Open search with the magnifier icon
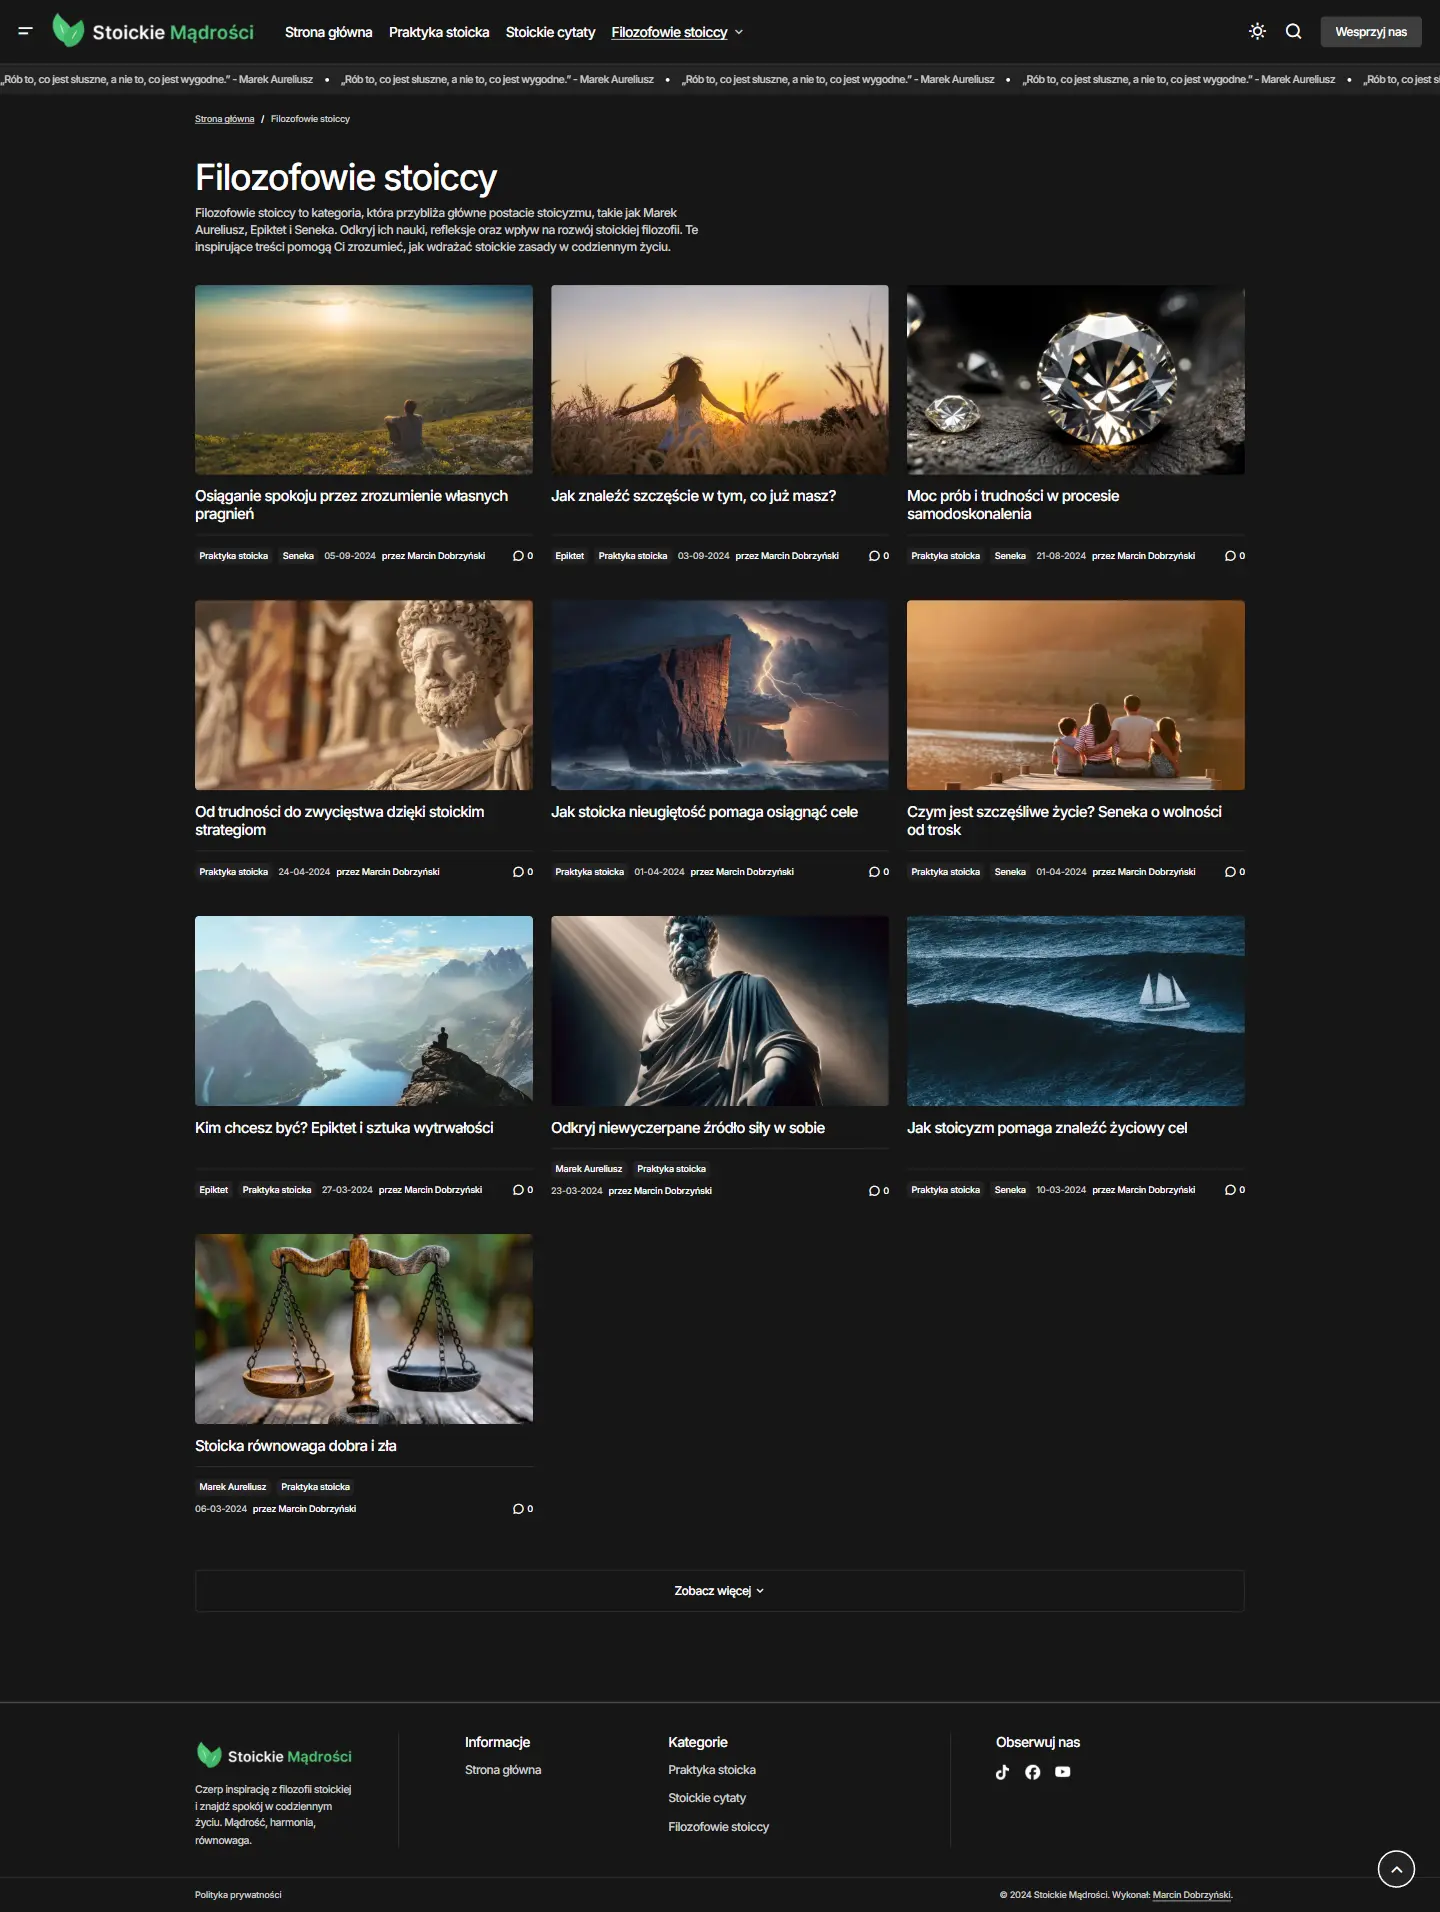The width and height of the screenshot is (1440, 1912). (x=1293, y=32)
